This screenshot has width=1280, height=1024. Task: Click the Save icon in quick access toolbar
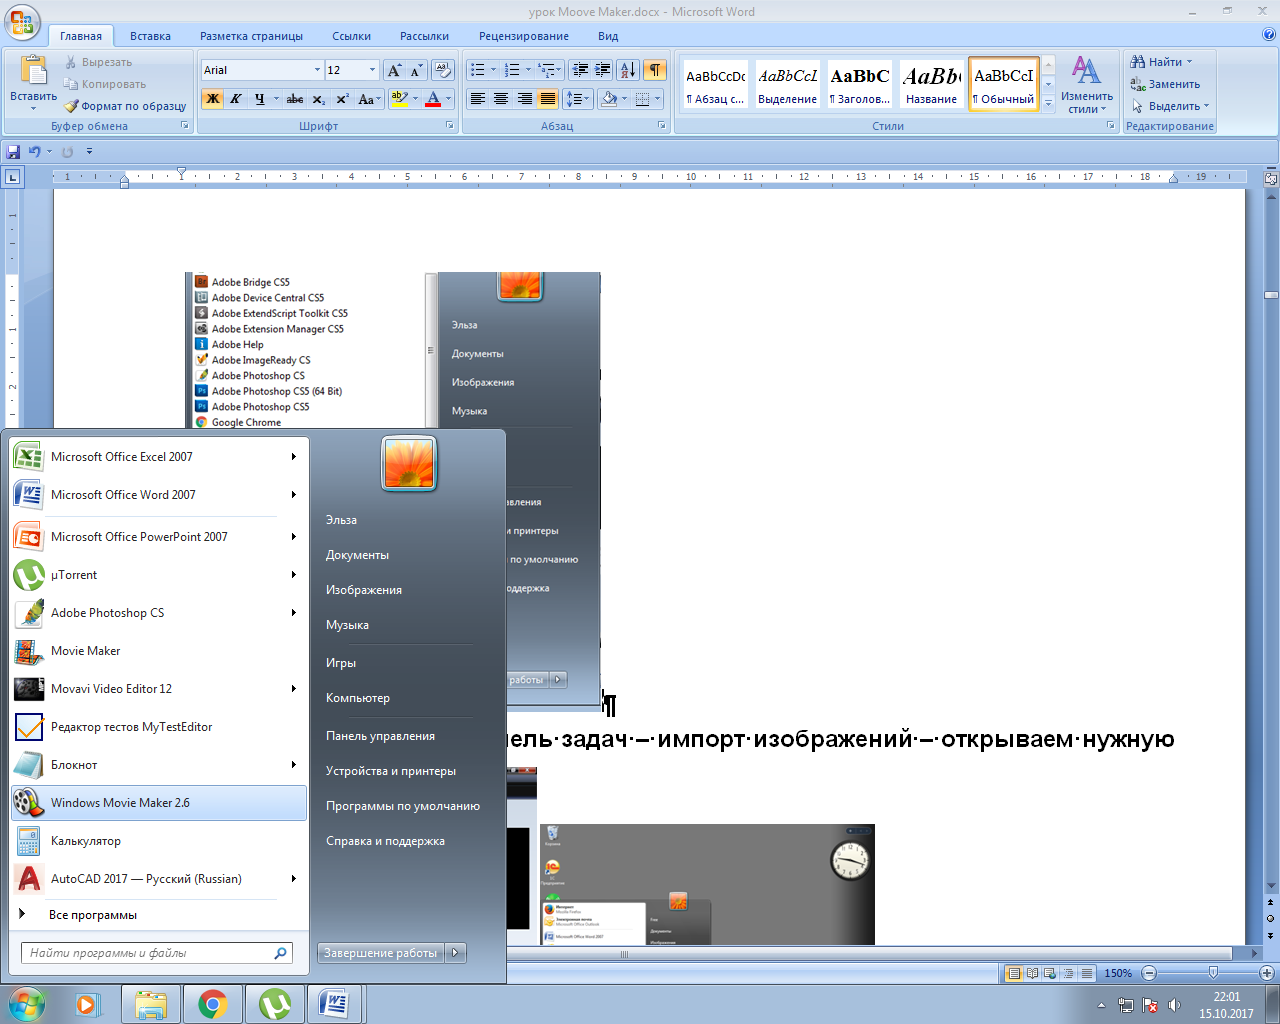pos(13,151)
